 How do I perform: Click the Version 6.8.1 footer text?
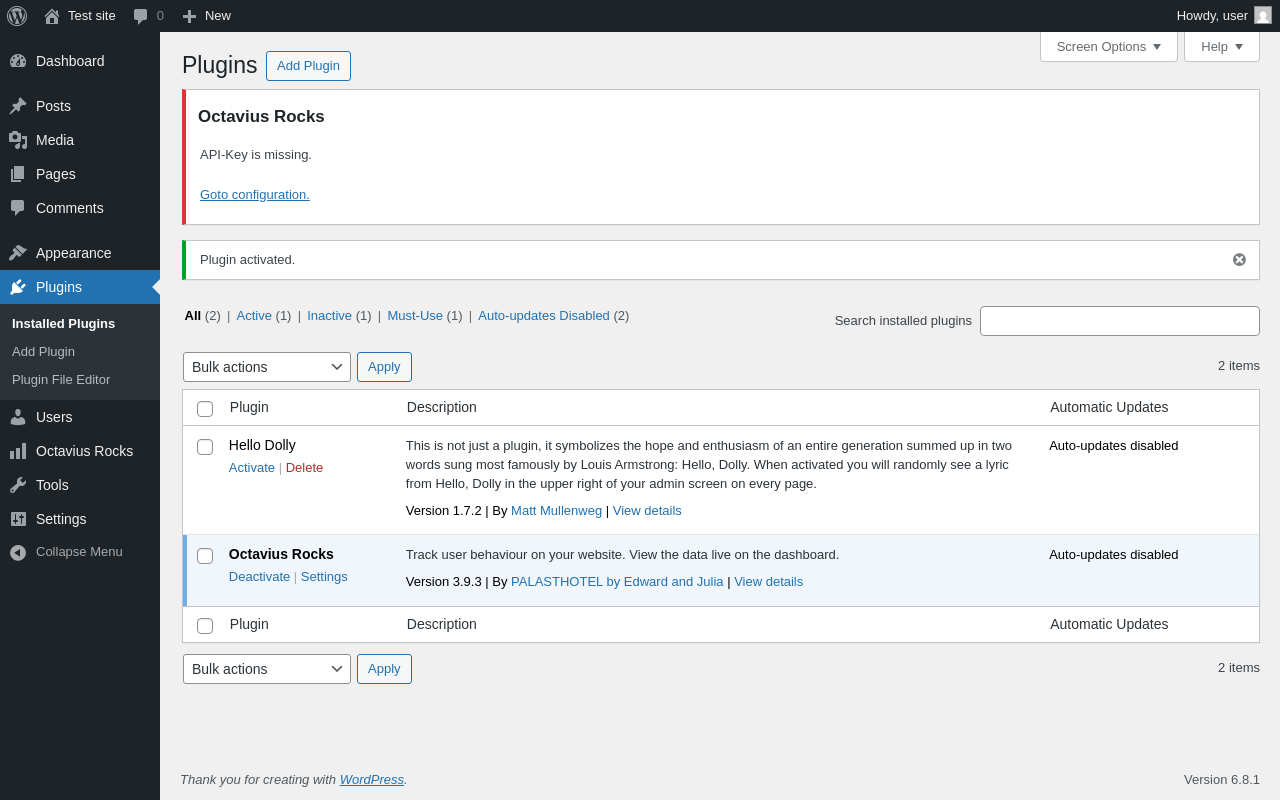click(x=1222, y=780)
